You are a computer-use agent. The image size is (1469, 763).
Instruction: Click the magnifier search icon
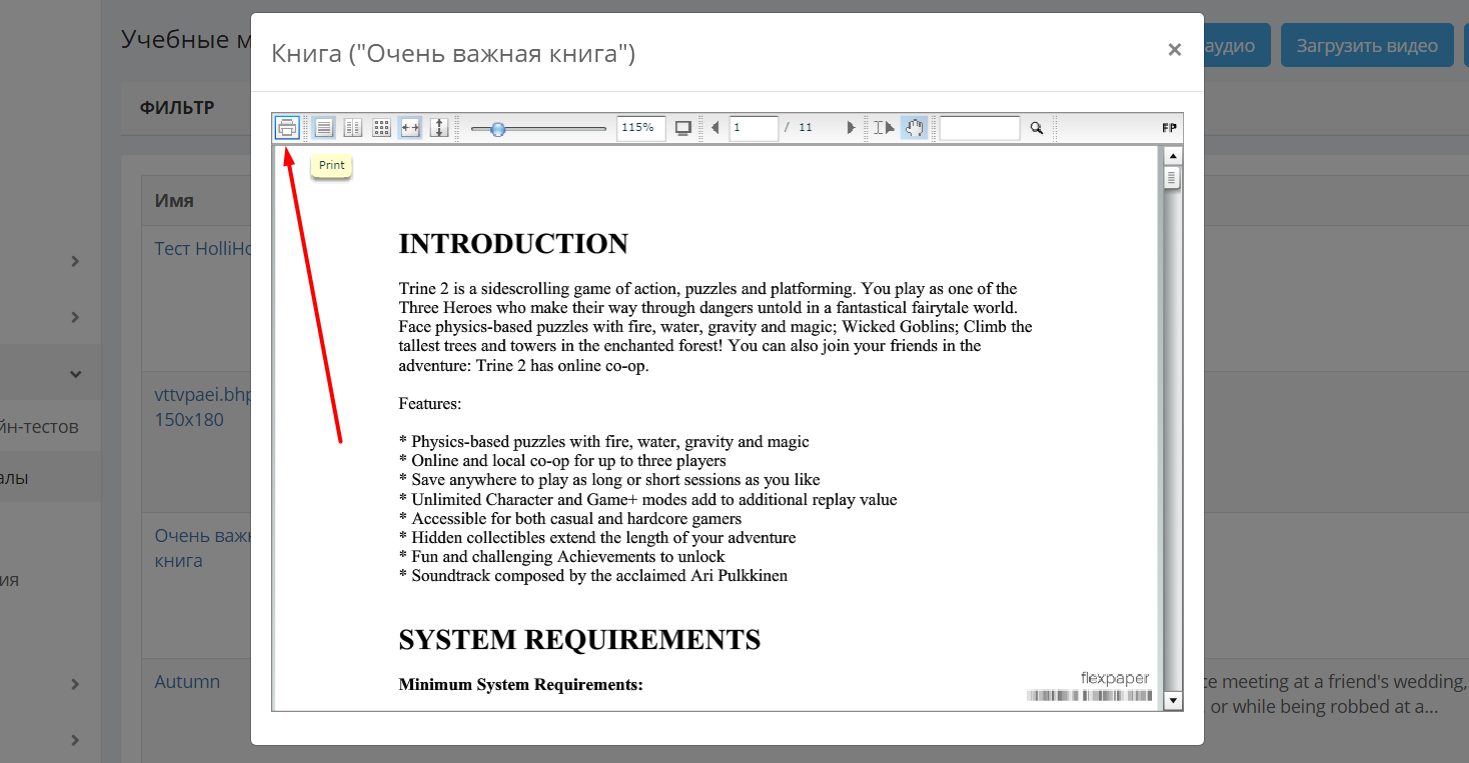click(1037, 128)
